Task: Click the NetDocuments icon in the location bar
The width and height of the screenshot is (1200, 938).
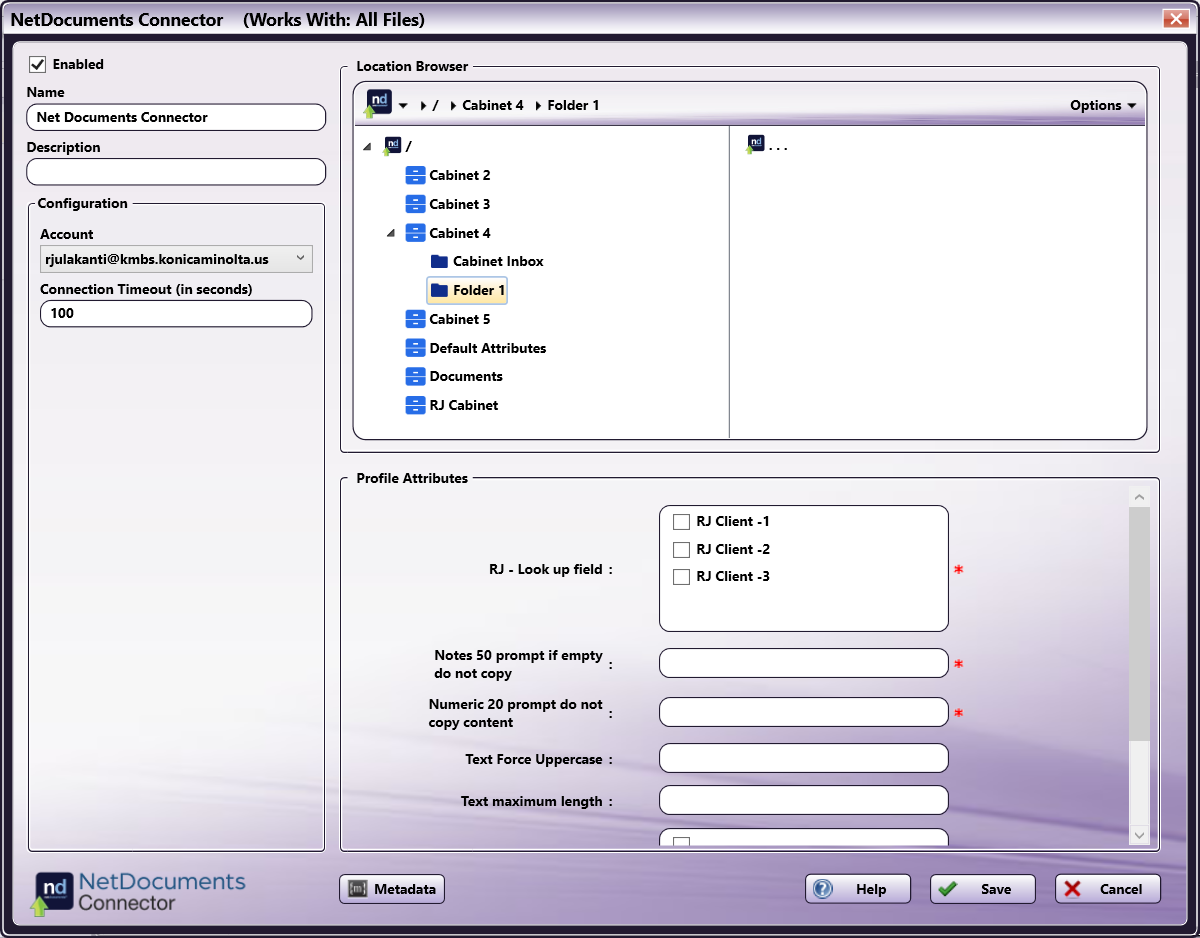Action: click(x=379, y=103)
